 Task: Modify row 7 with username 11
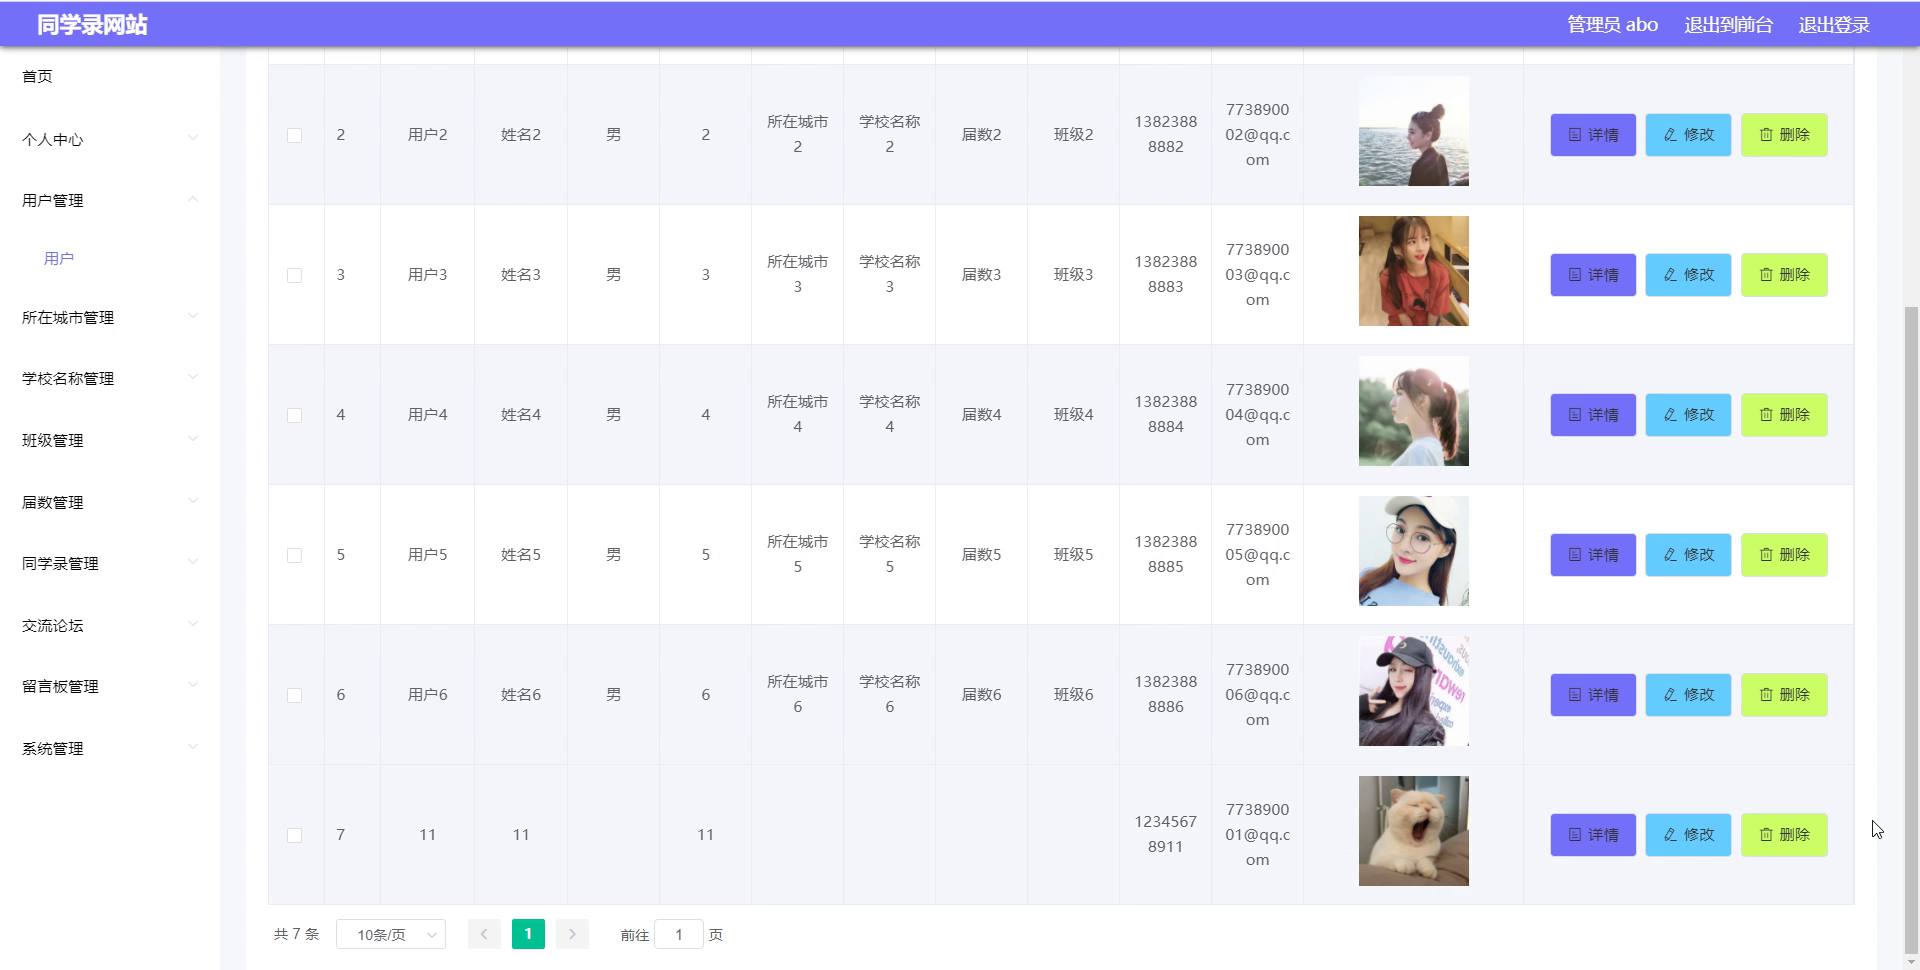tap(1688, 835)
